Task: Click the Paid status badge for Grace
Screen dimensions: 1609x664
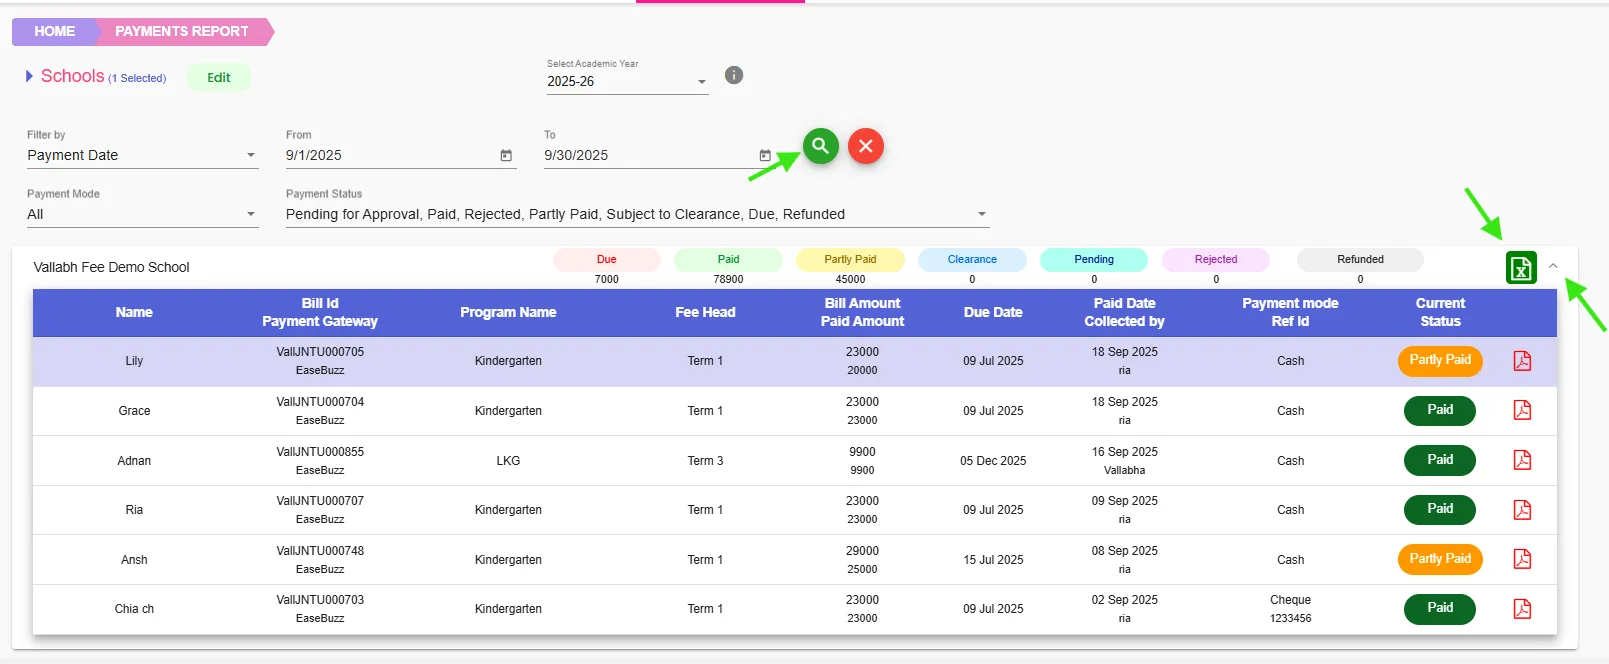Action: pos(1440,410)
